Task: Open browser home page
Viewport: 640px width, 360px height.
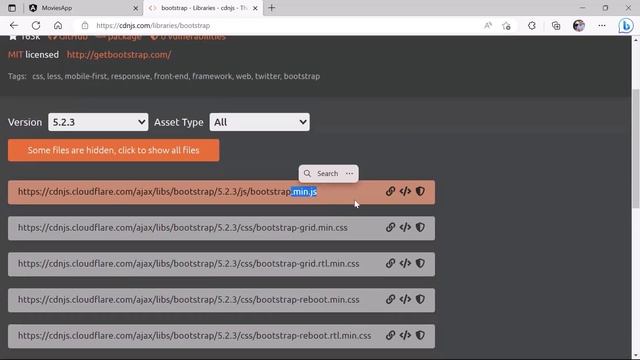Action: 58,25
